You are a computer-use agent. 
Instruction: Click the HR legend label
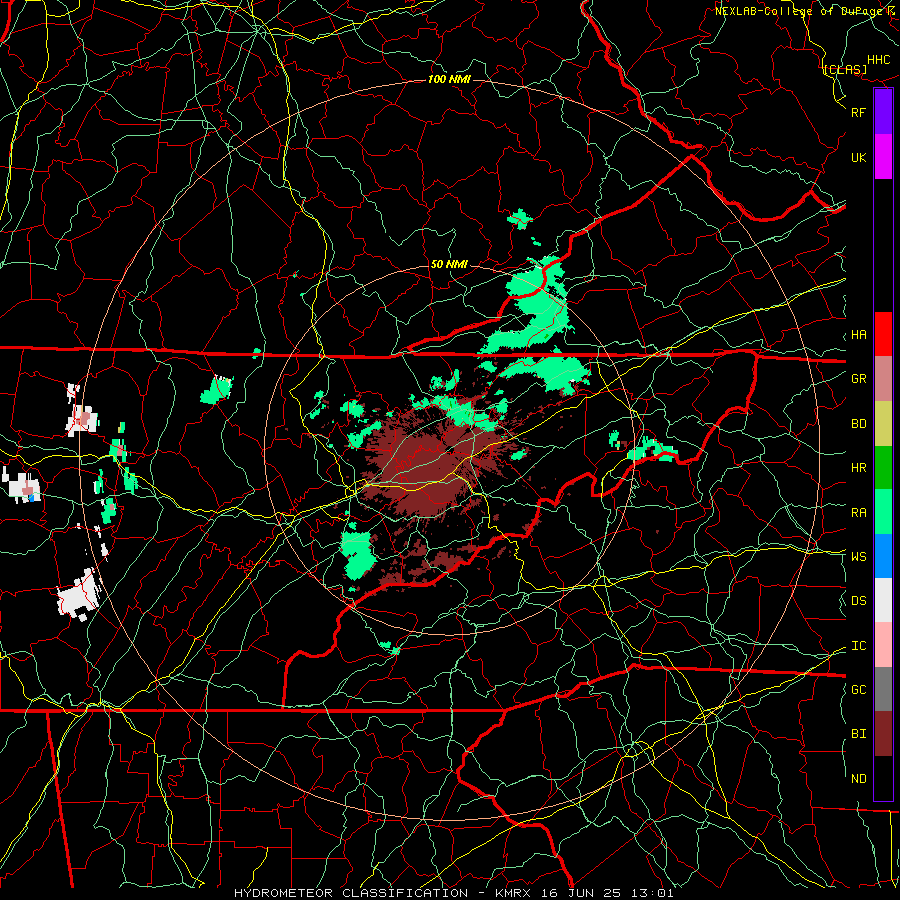tap(858, 468)
